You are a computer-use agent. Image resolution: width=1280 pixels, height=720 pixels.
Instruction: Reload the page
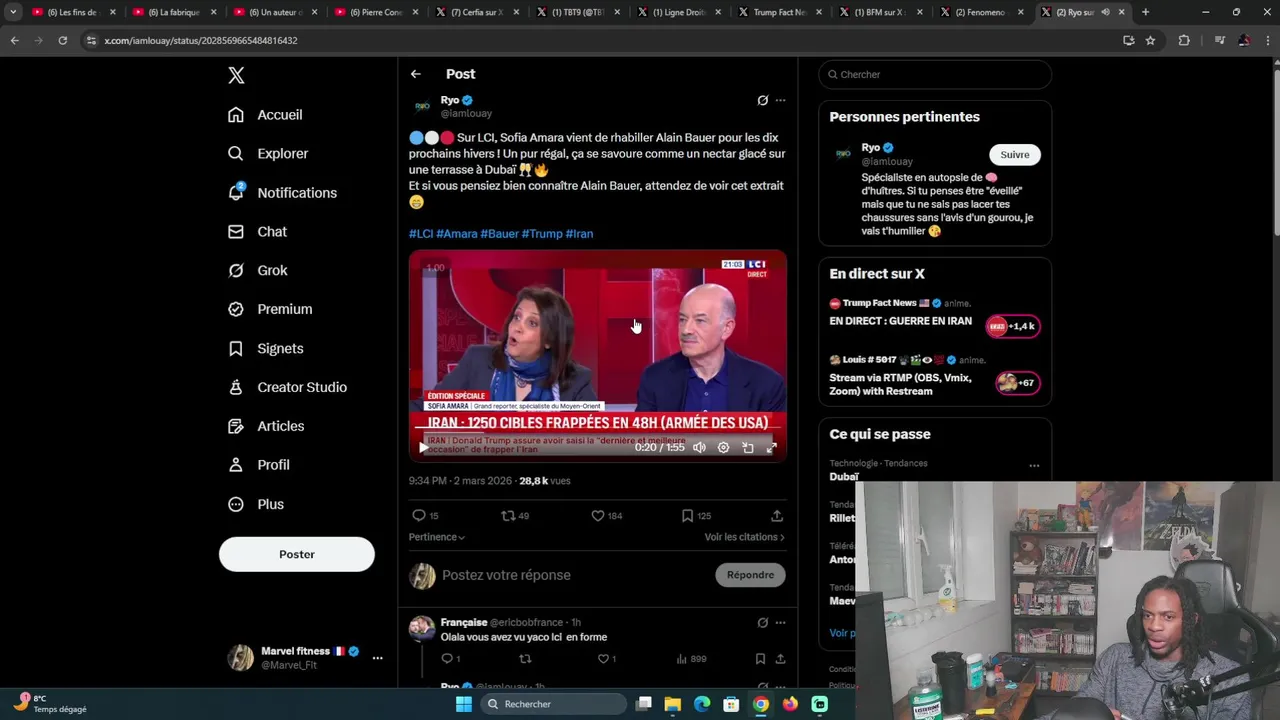coord(62,40)
